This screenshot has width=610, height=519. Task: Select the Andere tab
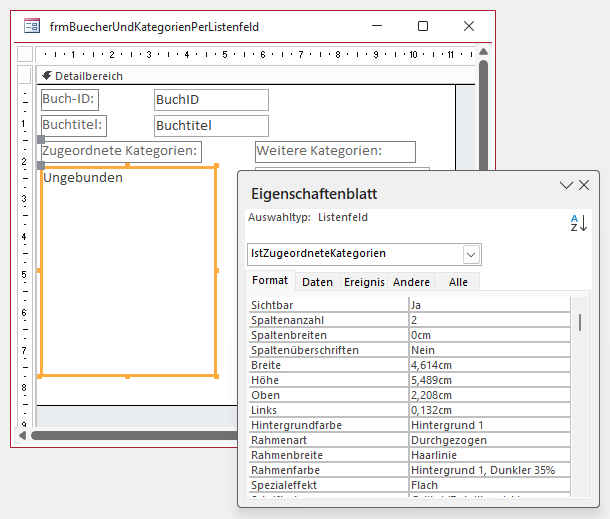click(411, 282)
